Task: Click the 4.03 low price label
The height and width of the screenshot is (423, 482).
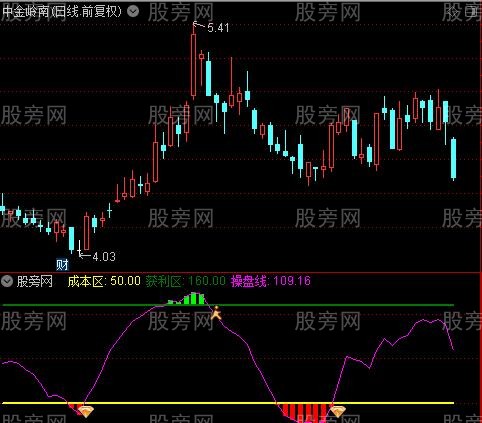Action: coord(104,257)
